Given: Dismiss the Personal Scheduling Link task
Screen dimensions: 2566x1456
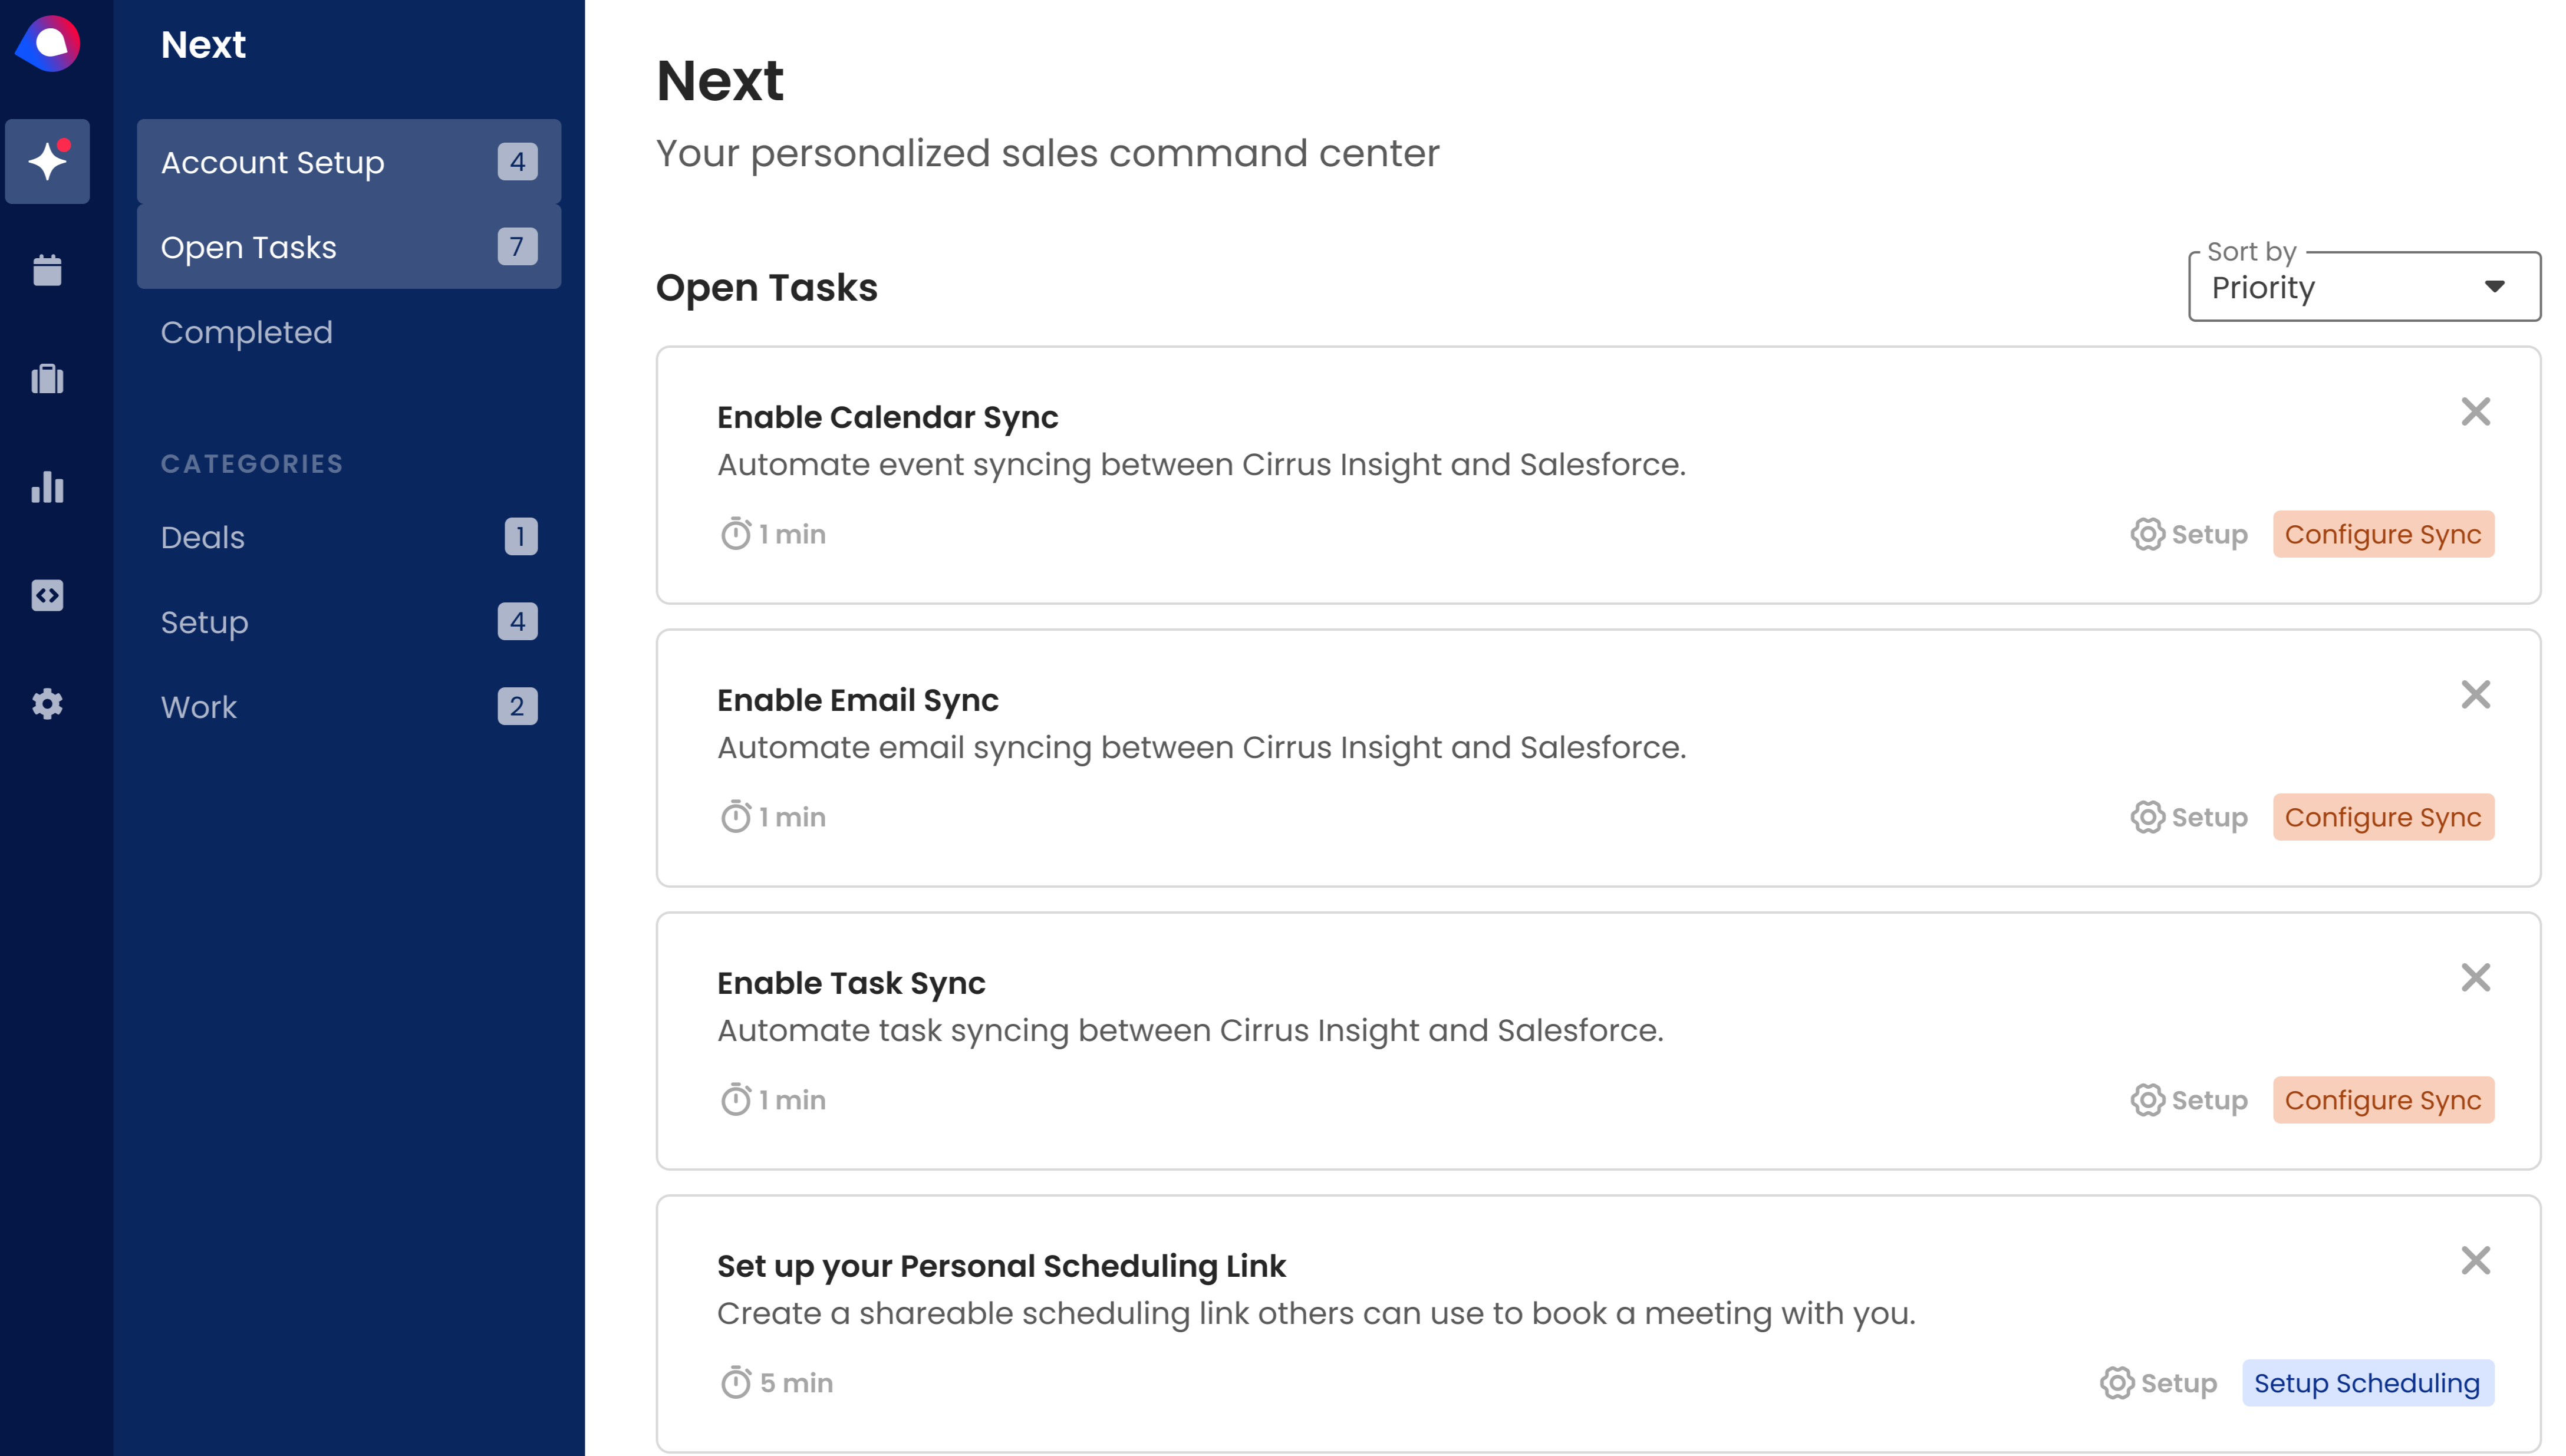Looking at the screenshot, I should [2475, 1261].
